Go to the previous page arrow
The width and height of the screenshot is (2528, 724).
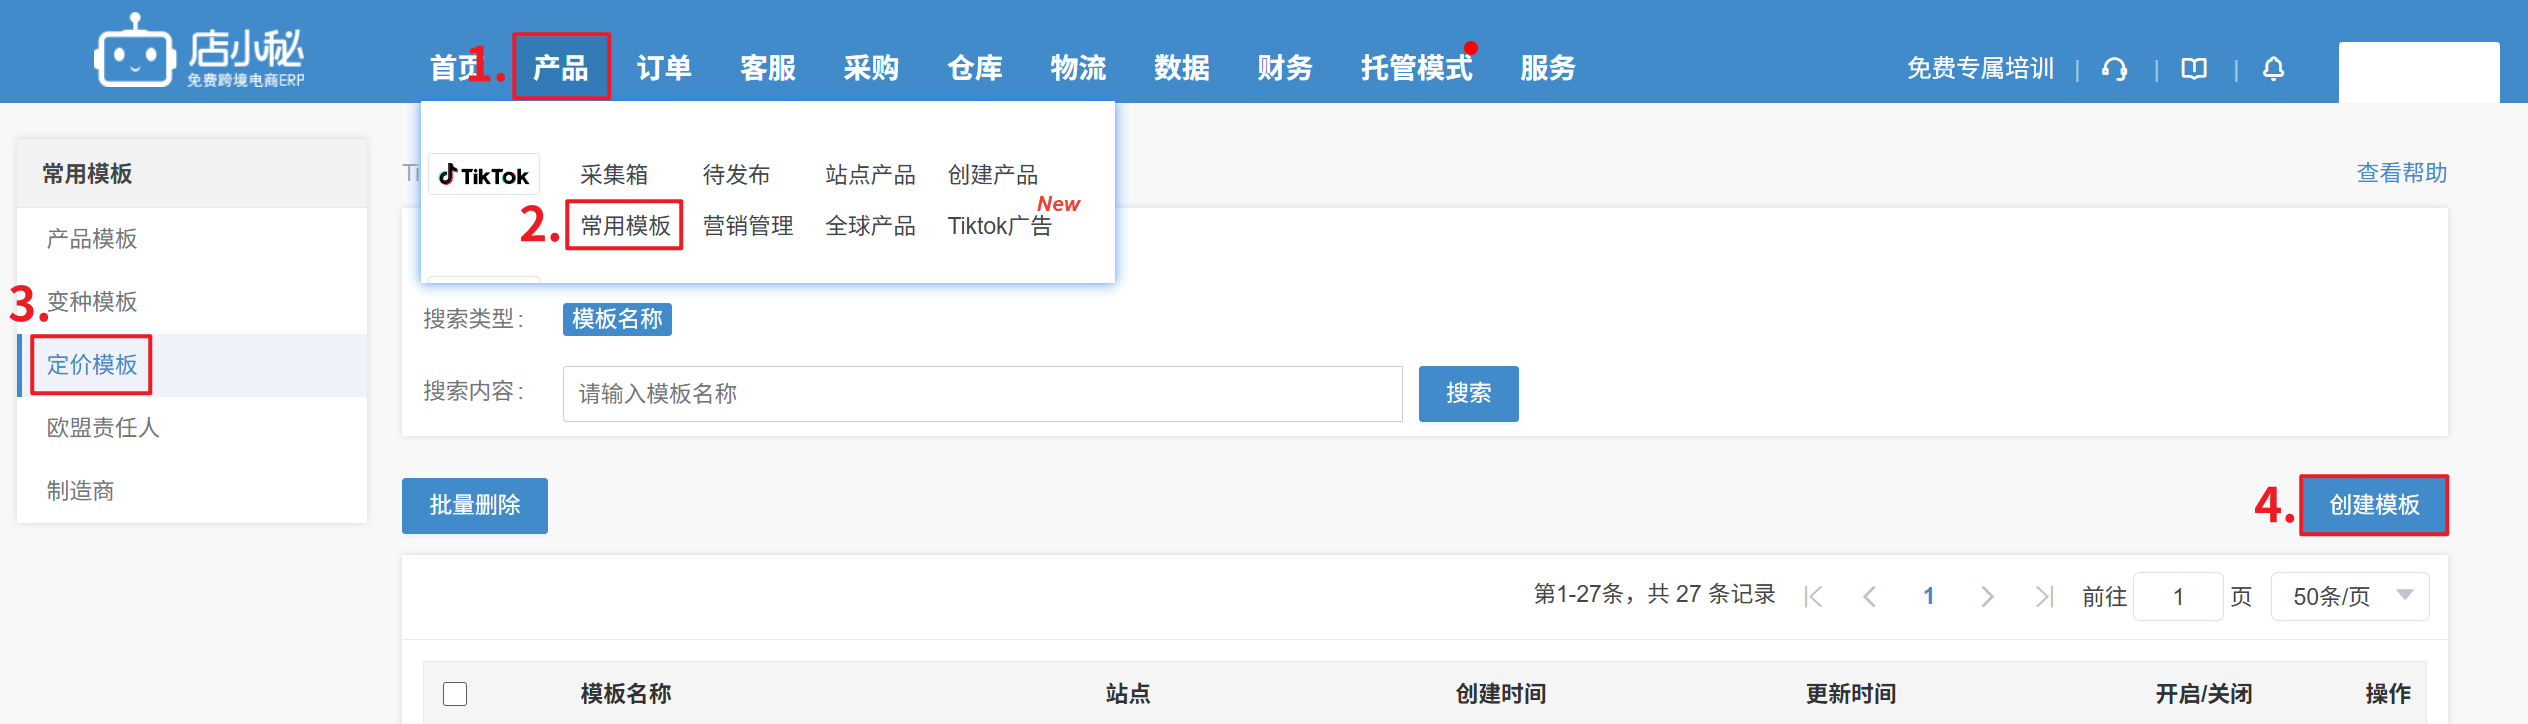[1869, 596]
